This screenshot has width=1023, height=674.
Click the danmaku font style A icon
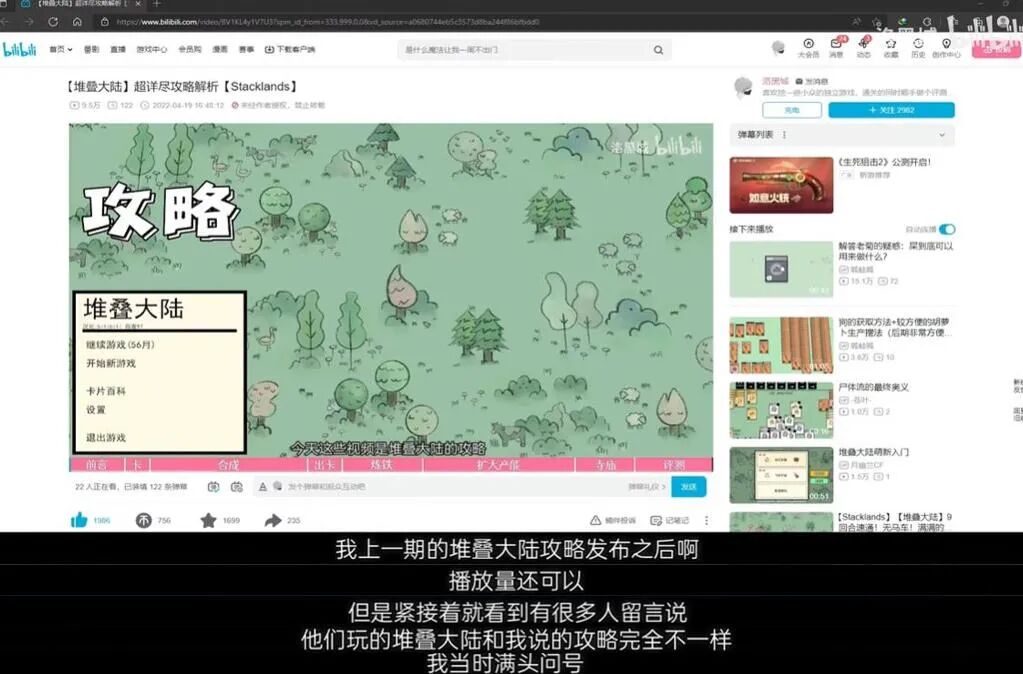pos(262,487)
